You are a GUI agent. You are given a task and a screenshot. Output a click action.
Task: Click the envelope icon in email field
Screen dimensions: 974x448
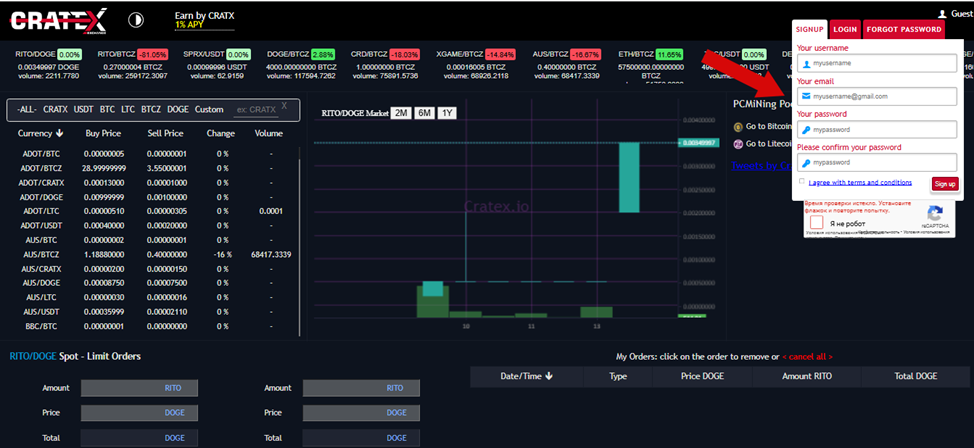click(806, 97)
